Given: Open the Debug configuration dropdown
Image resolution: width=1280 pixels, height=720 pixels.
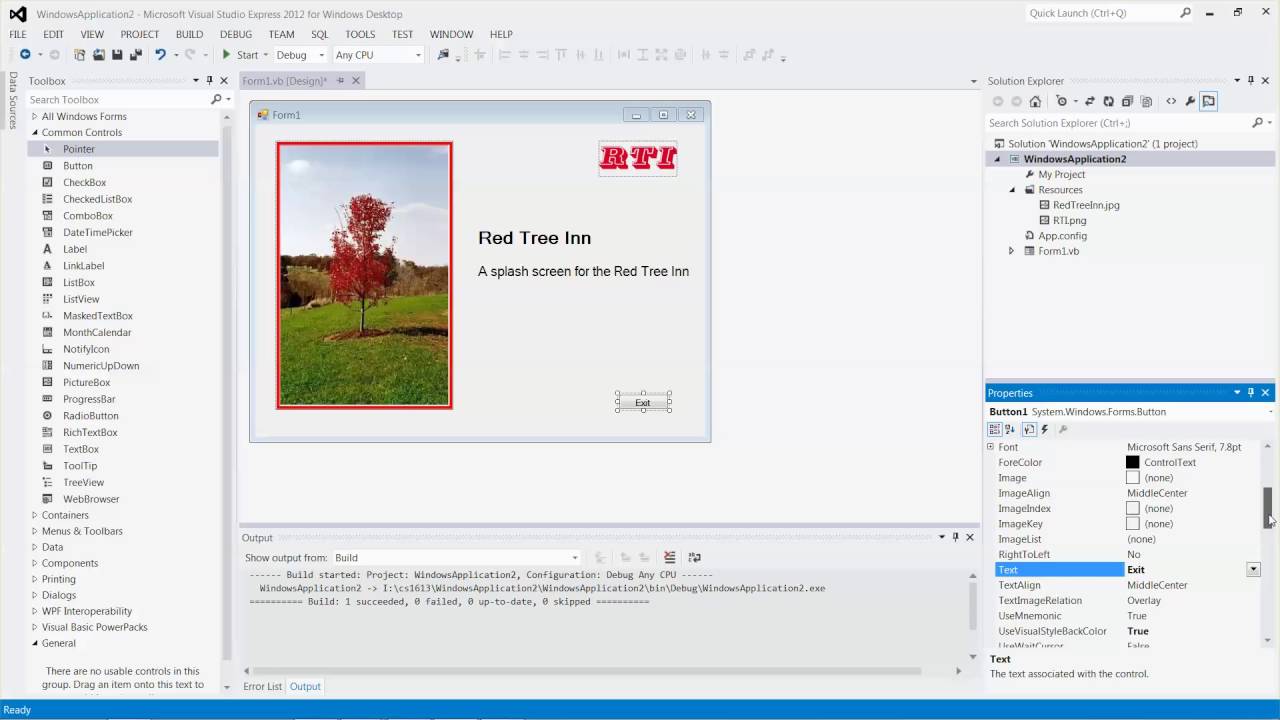Looking at the screenshot, I should [322, 55].
